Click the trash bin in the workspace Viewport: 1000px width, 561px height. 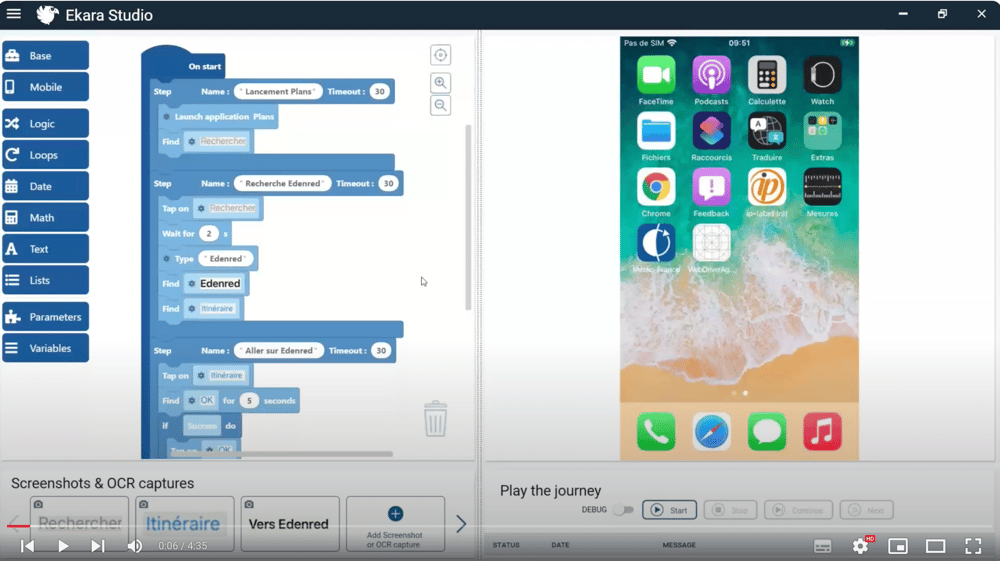(435, 419)
